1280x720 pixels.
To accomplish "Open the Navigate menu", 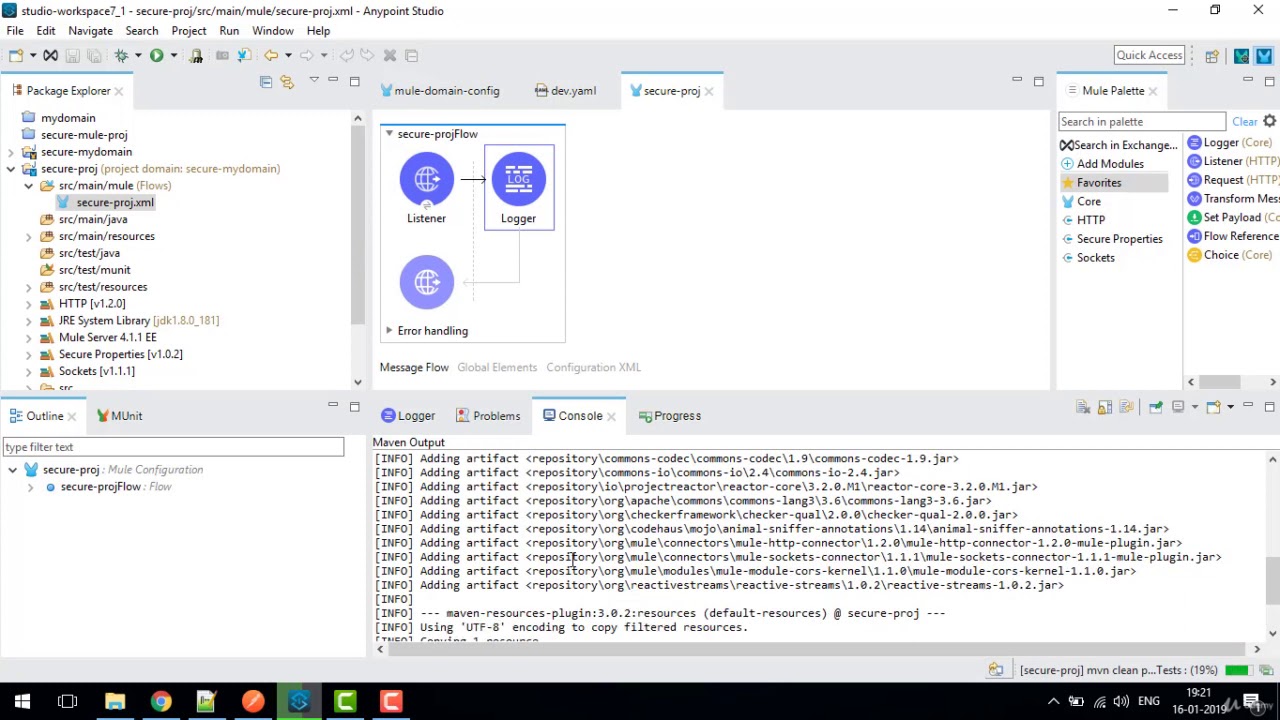I will (x=90, y=31).
